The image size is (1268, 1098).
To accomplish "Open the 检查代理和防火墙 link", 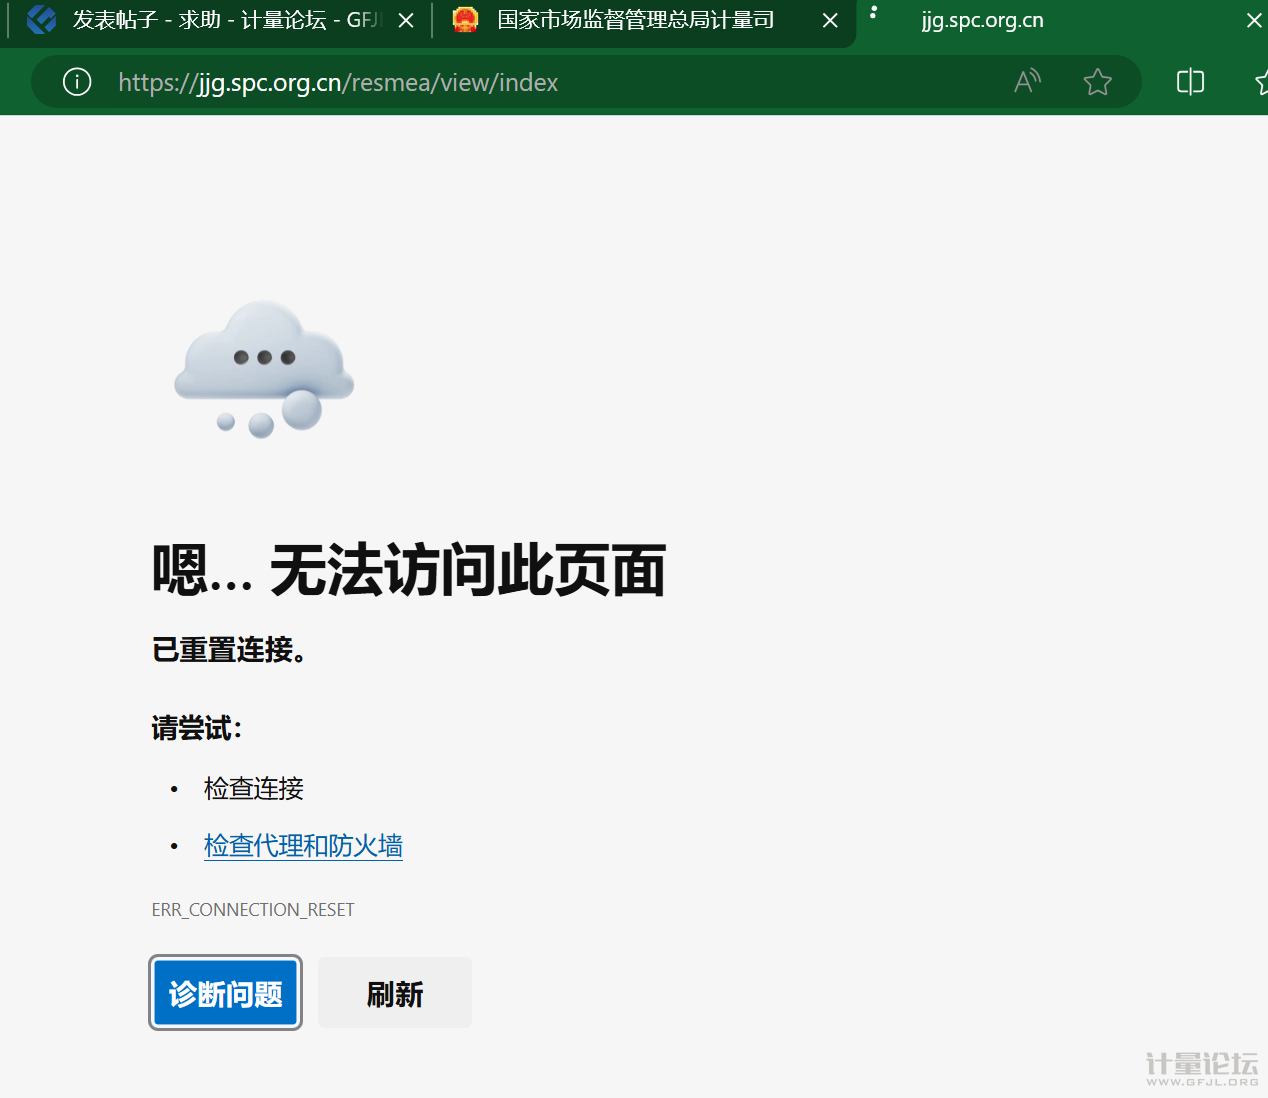I will (303, 846).
